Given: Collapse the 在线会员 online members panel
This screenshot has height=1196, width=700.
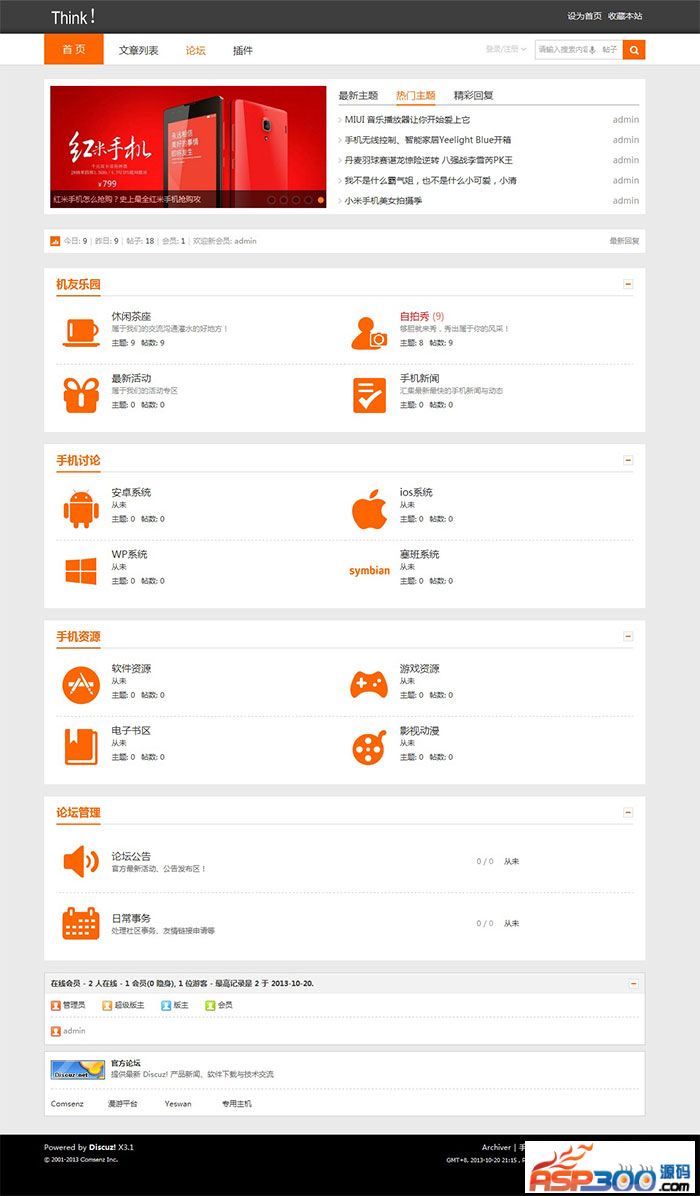Looking at the screenshot, I should point(634,984).
